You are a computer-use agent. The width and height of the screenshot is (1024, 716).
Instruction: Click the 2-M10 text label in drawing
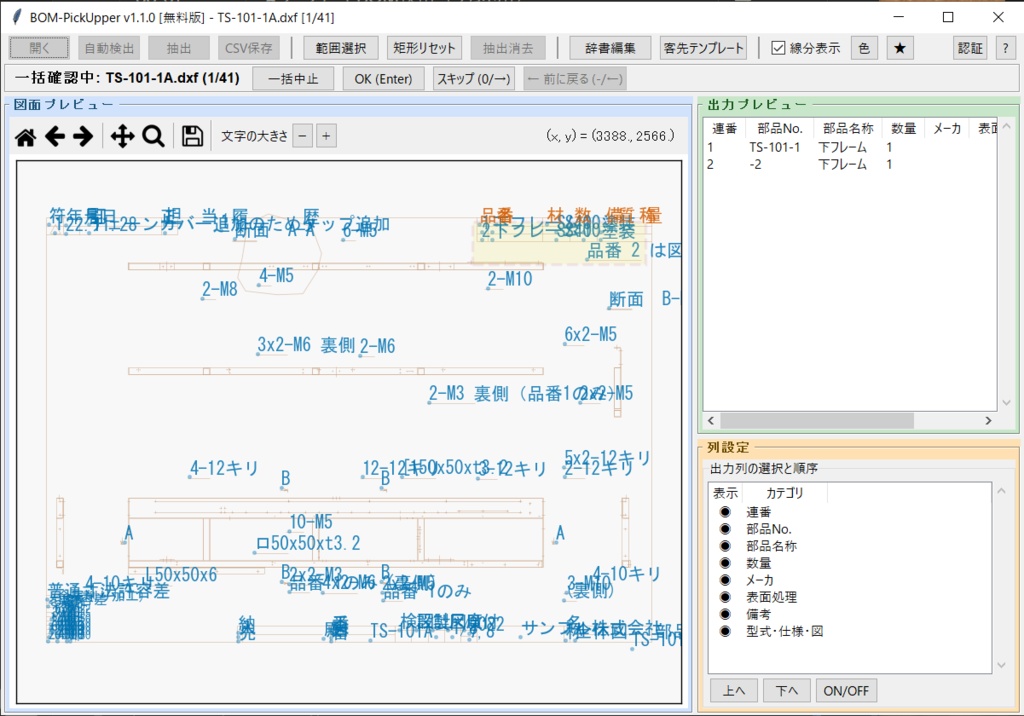click(509, 279)
